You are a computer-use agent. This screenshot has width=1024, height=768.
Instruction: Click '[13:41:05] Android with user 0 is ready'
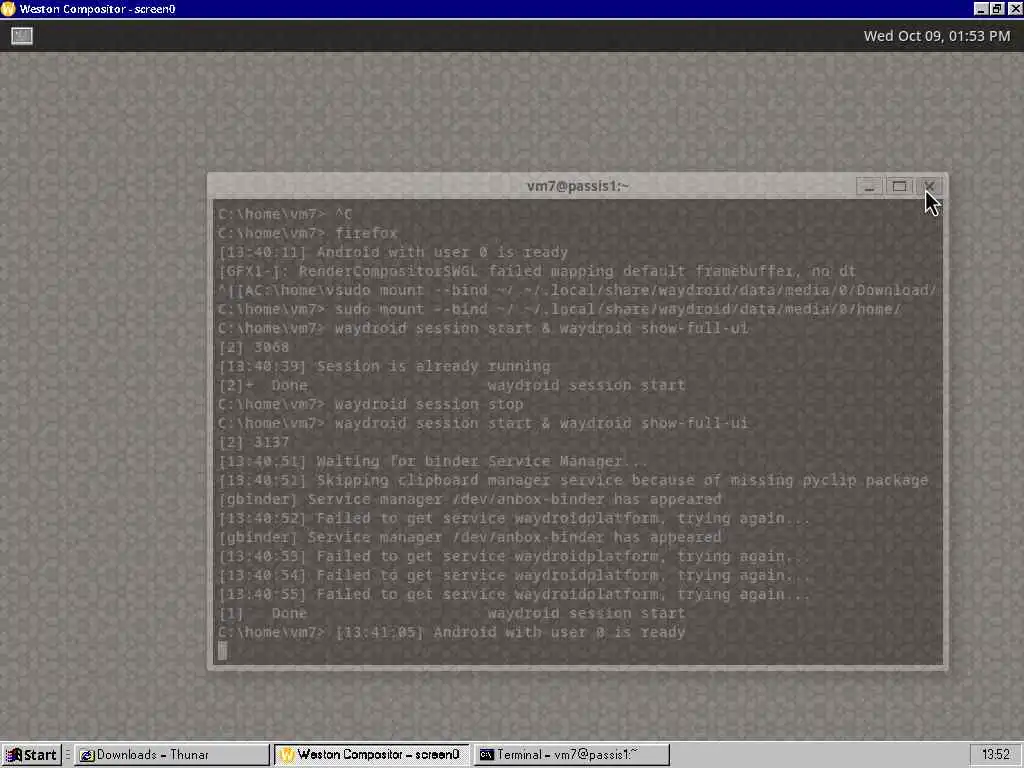[510, 632]
